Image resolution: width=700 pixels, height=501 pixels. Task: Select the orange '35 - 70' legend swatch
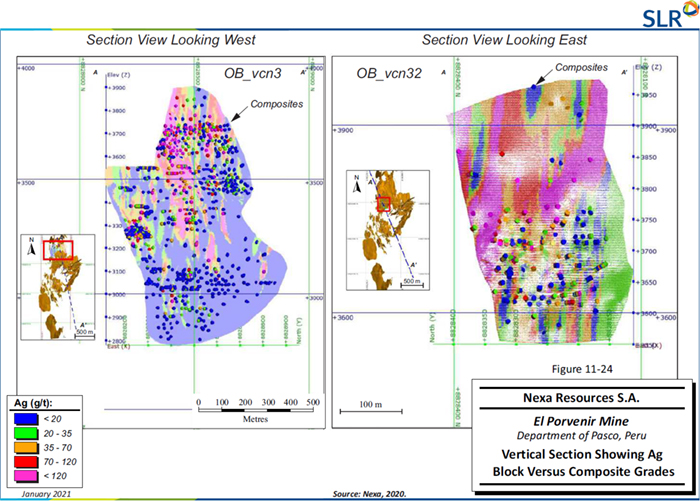point(26,447)
